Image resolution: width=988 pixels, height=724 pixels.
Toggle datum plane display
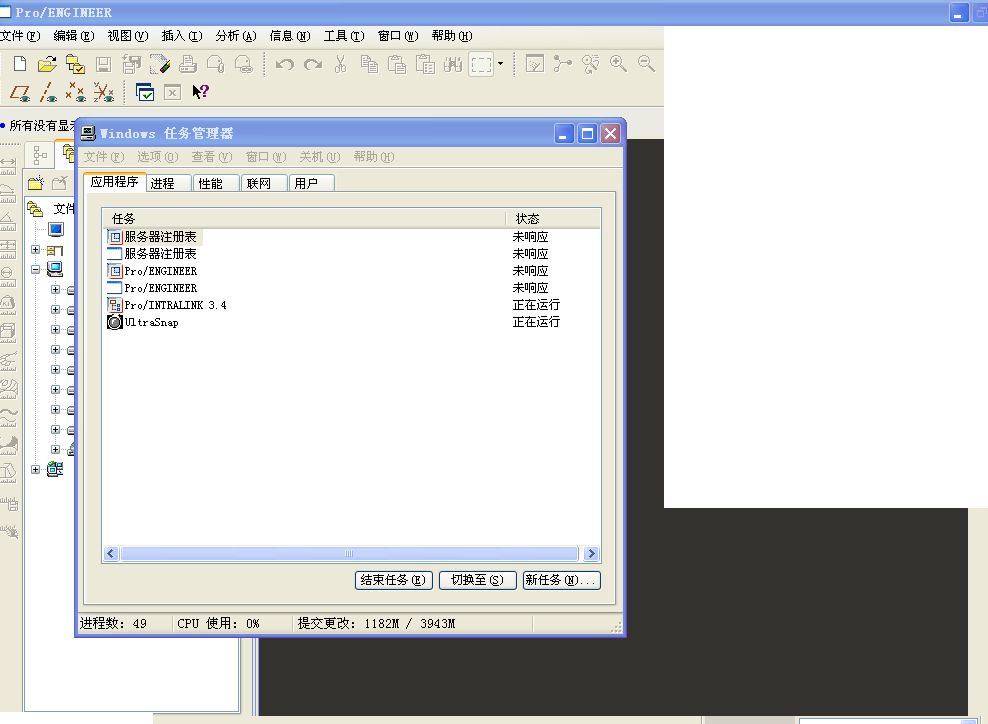[20, 93]
